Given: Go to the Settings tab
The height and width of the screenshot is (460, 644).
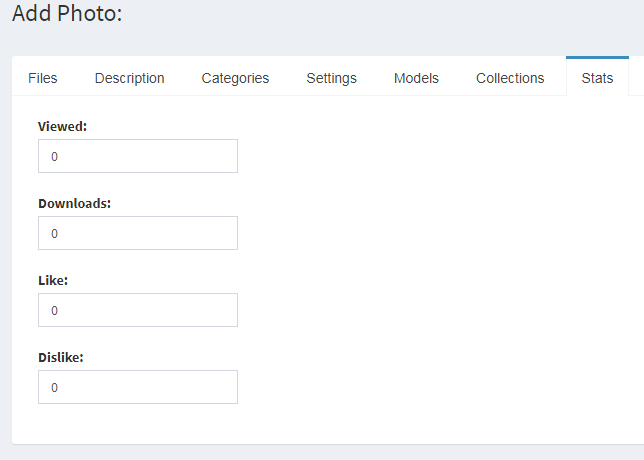Looking at the screenshot, I should (x=331, y=78).
